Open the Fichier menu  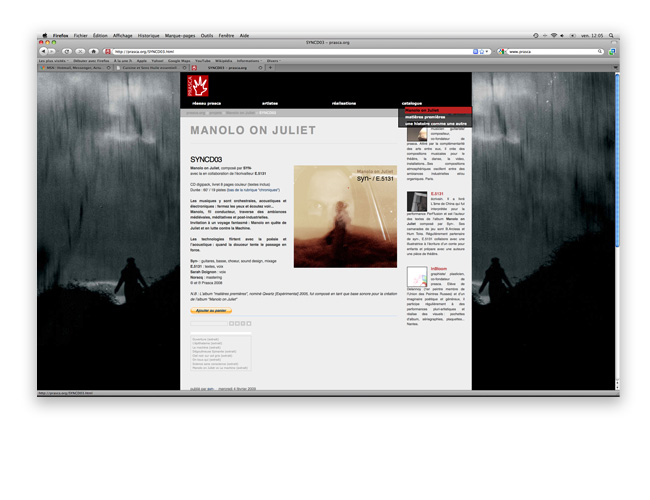tap(80, 36)
